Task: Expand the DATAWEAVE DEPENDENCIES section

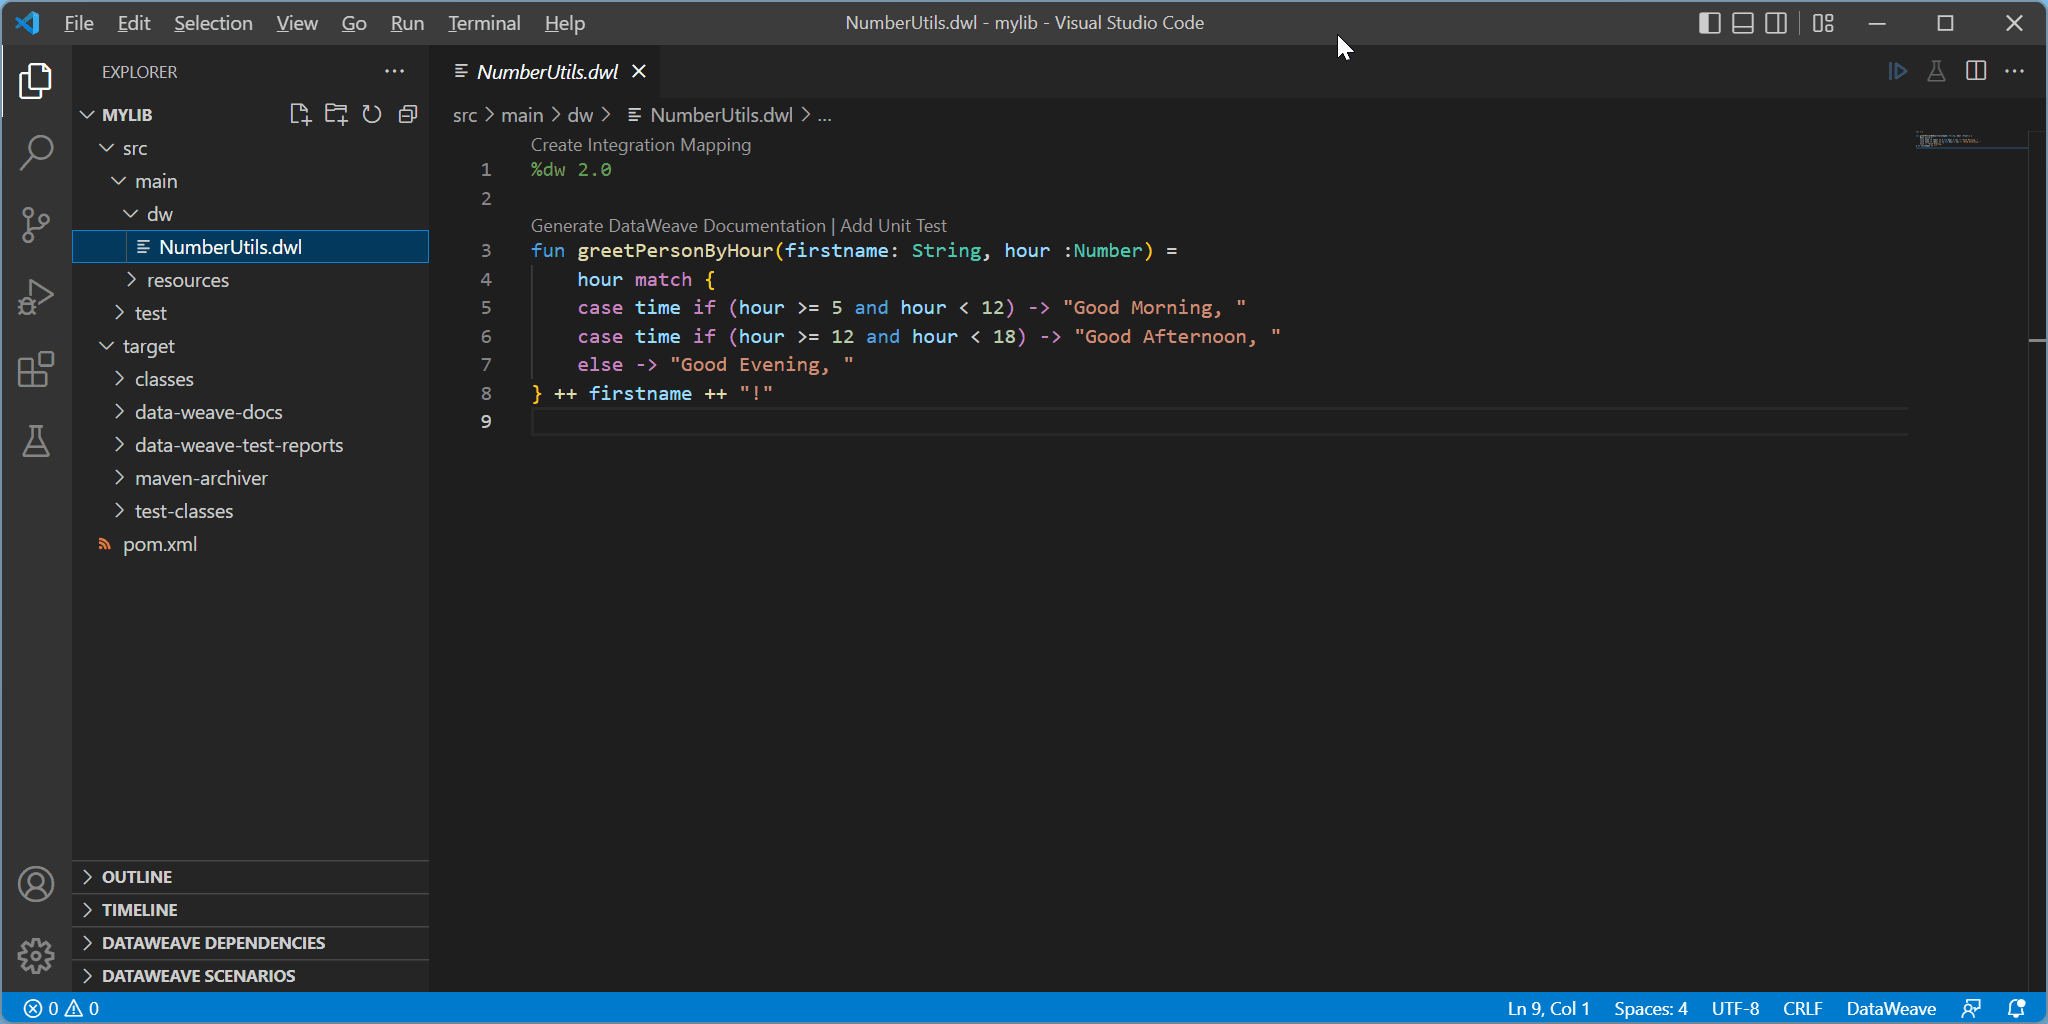Action: pyautogui.click(x=250, y=943)
